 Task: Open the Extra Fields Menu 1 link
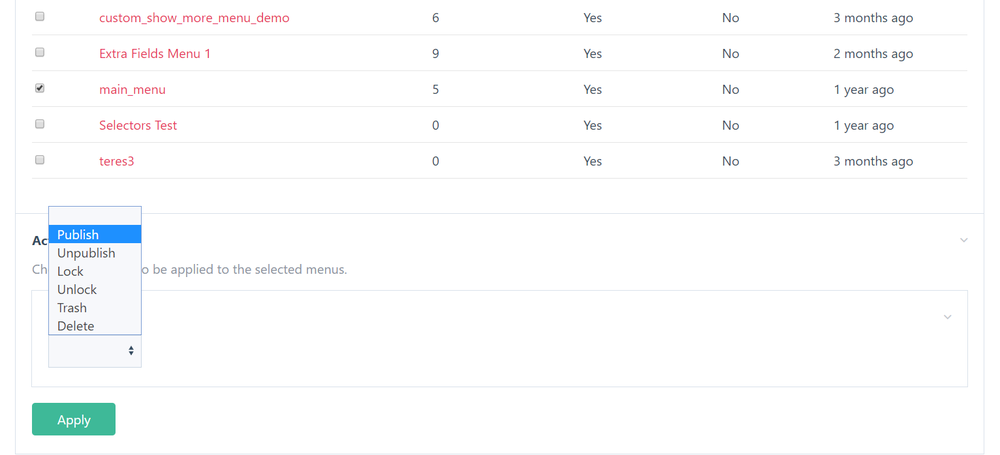click(x=155, y=53)
